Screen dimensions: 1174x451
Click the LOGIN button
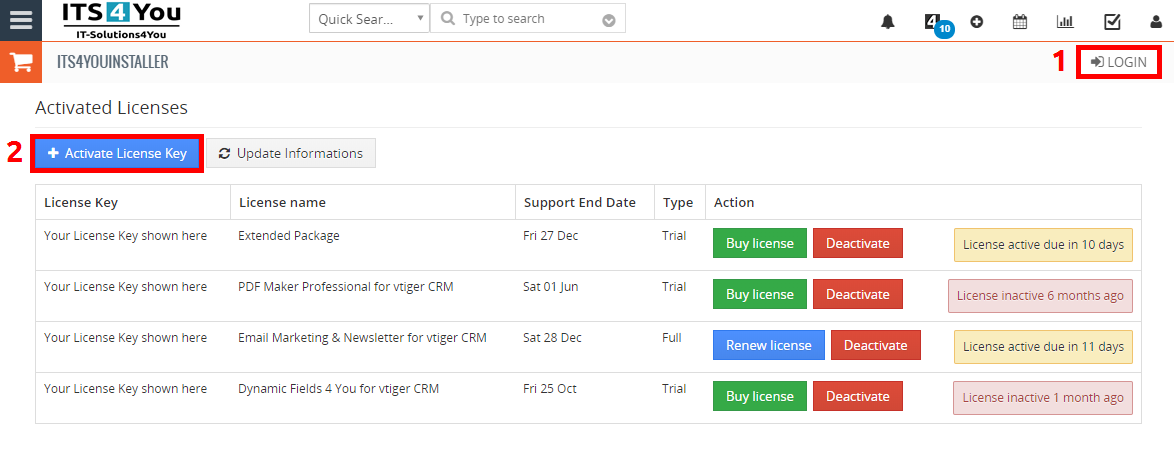pyautogui.click(x=1118, y=62)
